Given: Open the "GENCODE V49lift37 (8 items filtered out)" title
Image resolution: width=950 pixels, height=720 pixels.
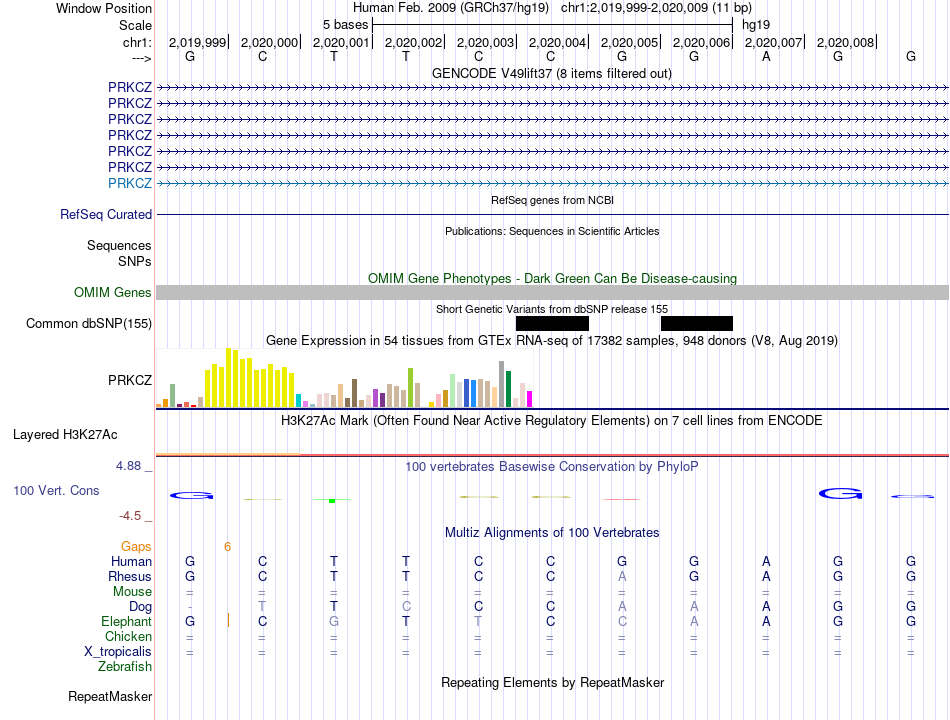Looking at the screenshot, I should click(551, 73).
